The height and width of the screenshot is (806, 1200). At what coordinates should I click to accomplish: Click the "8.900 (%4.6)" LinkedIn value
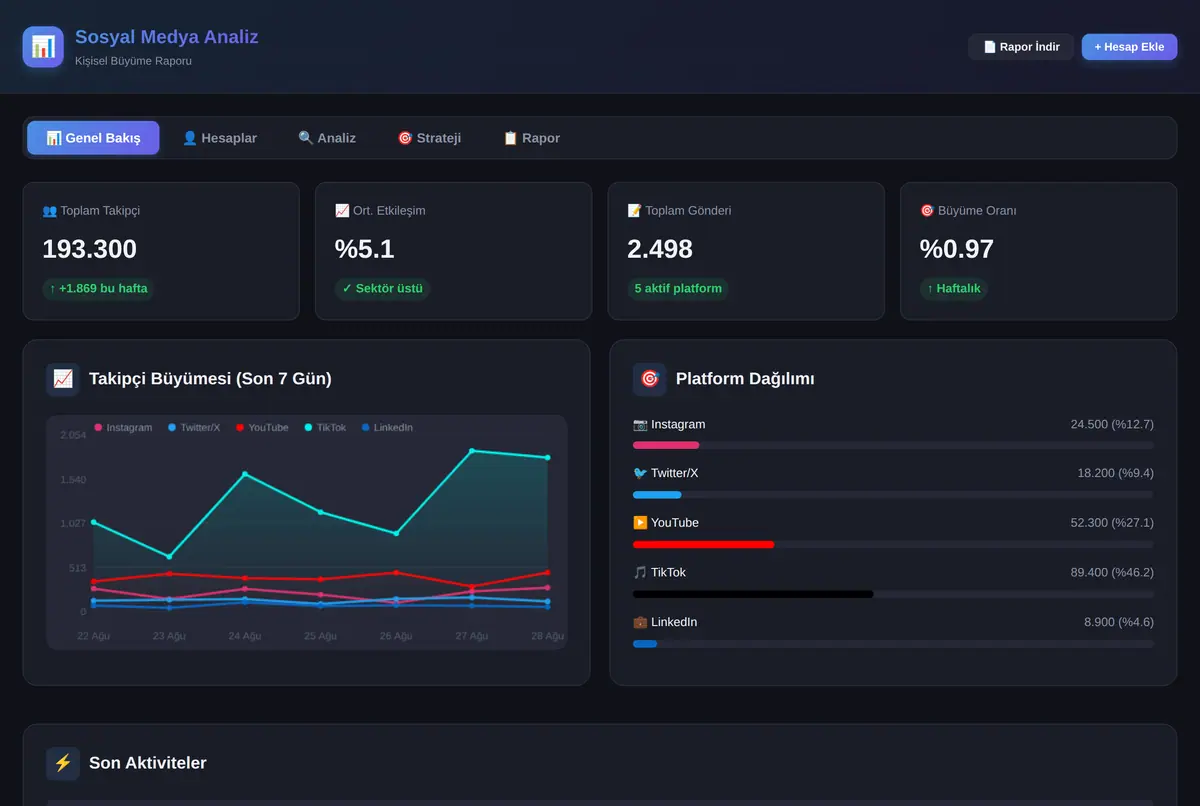click(1119, 622)
